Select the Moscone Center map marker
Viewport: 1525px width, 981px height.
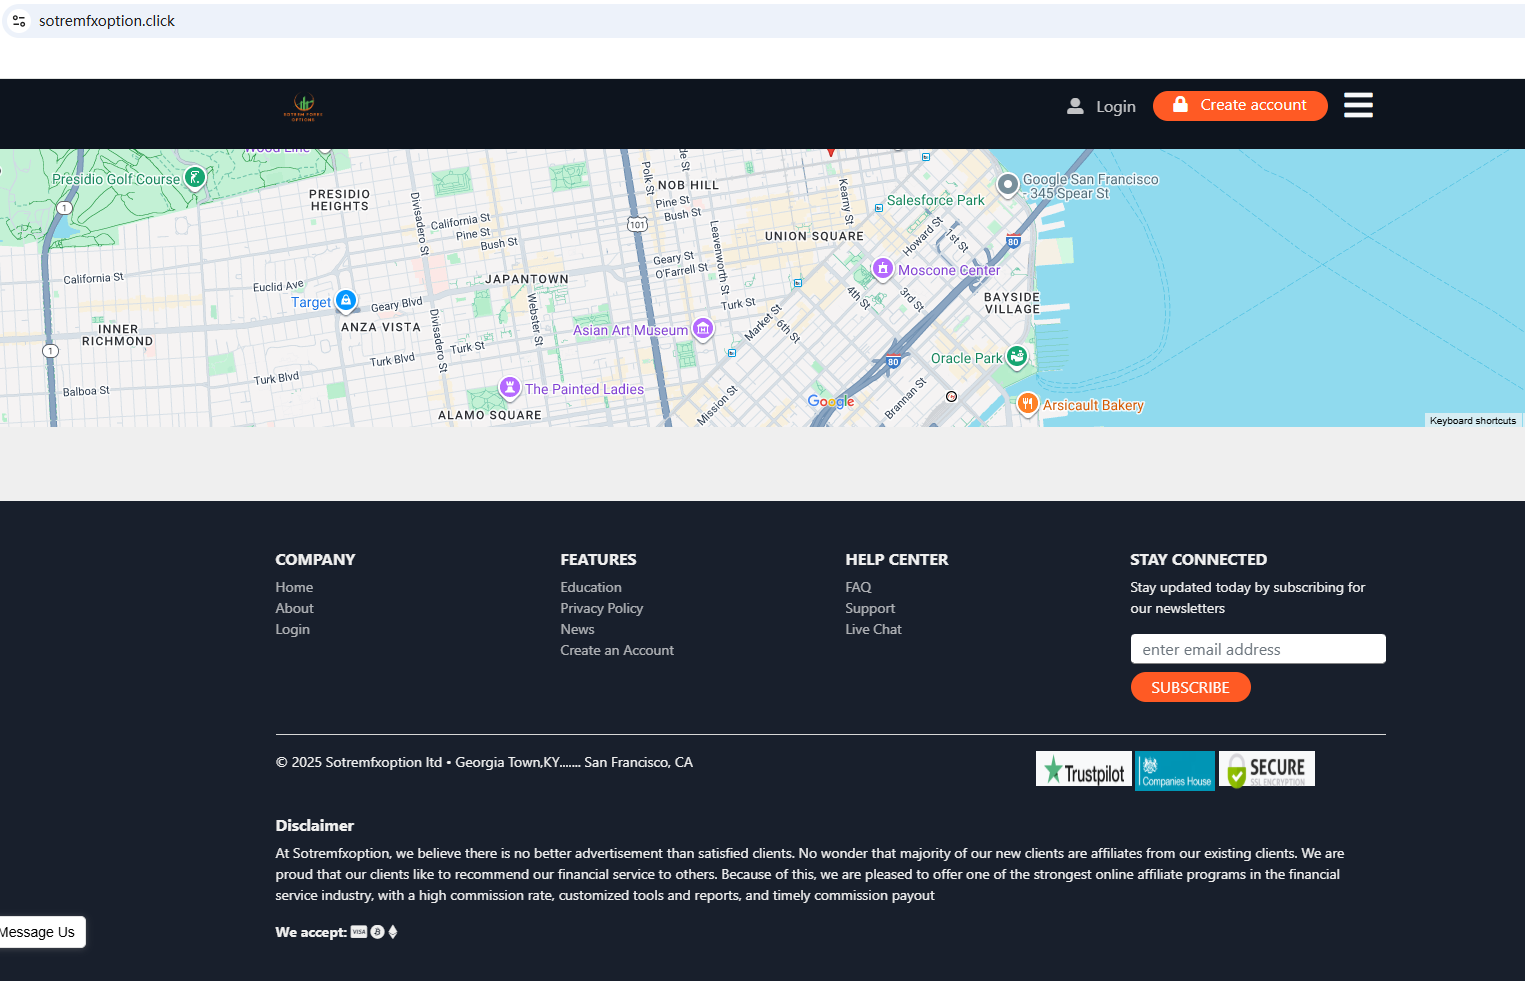(x=882, y=268)
